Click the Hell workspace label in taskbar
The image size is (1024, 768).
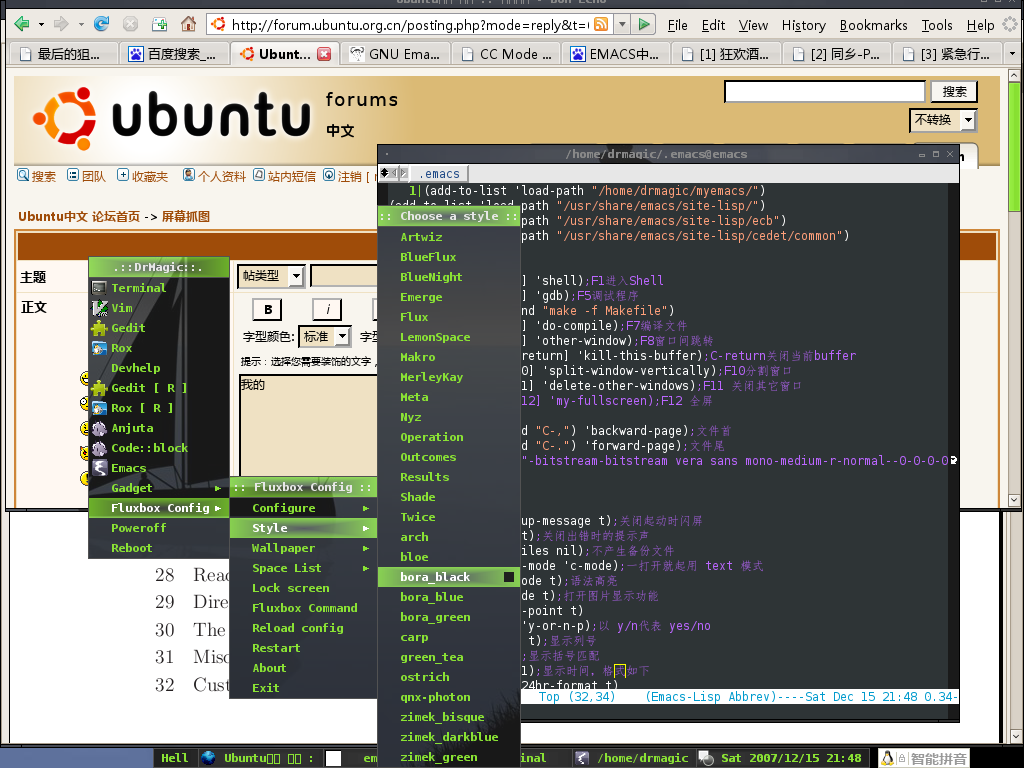174,758
